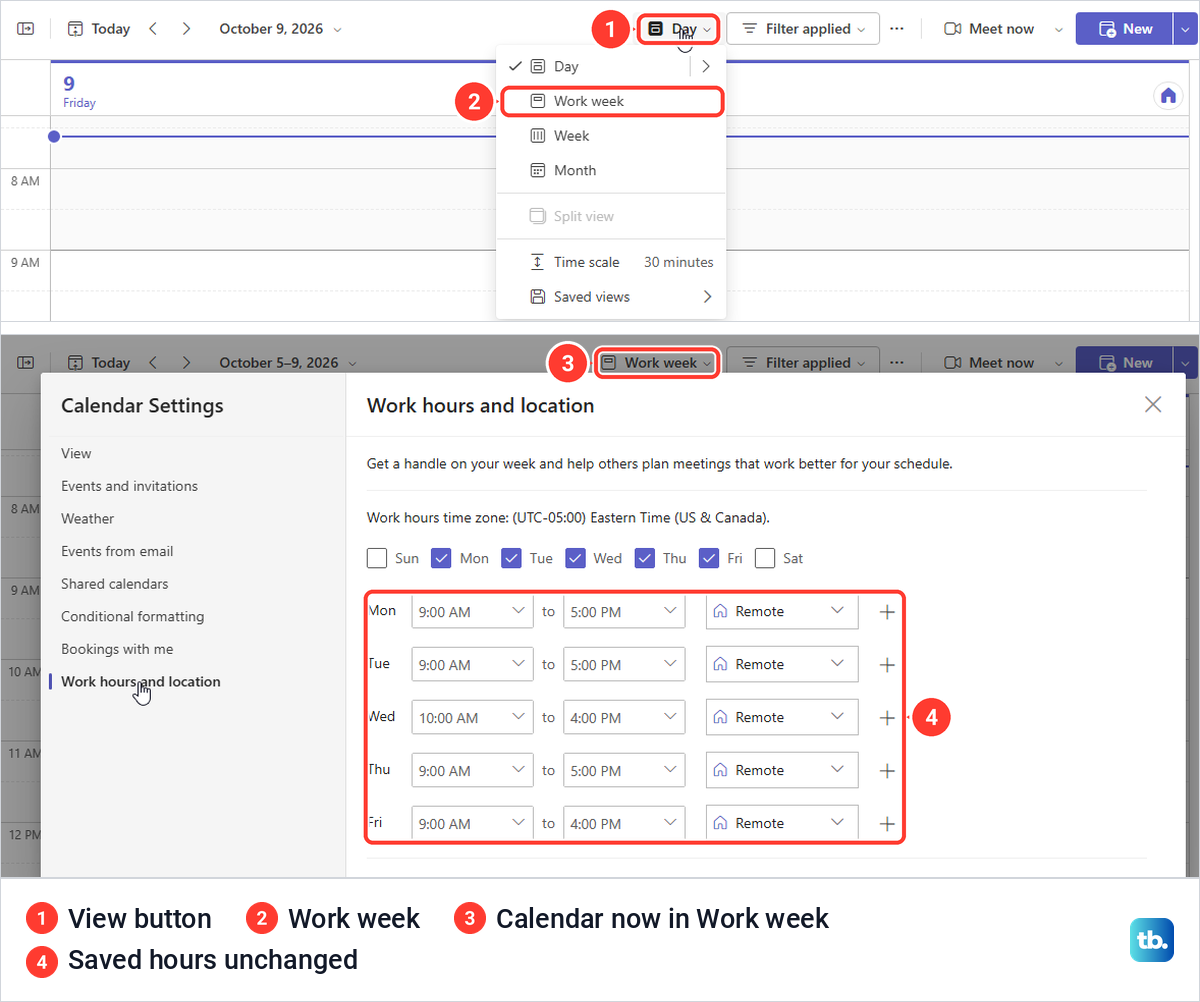Check the Sun workday checkbox
1200x1002 pixels.
377,558
